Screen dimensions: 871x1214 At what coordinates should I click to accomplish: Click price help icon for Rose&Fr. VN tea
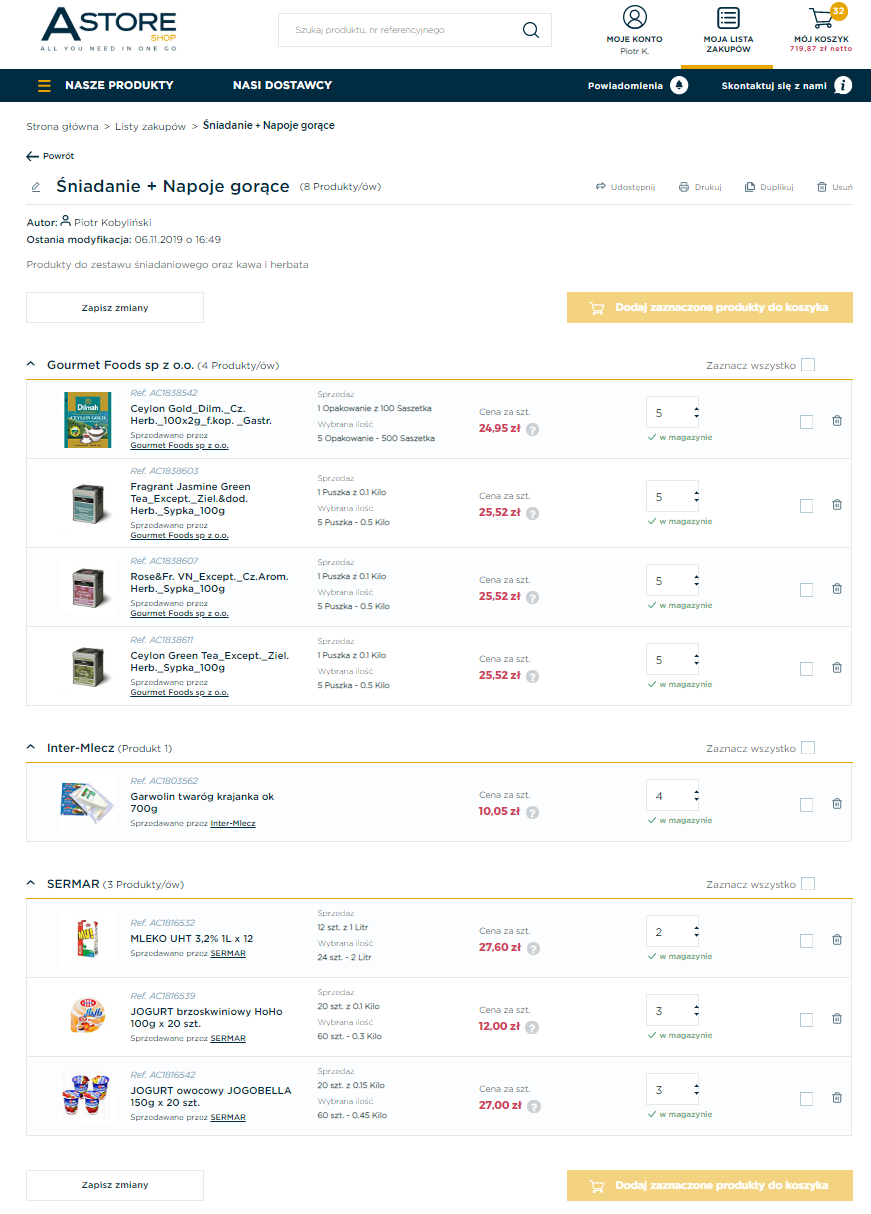[x=533, y=597]
